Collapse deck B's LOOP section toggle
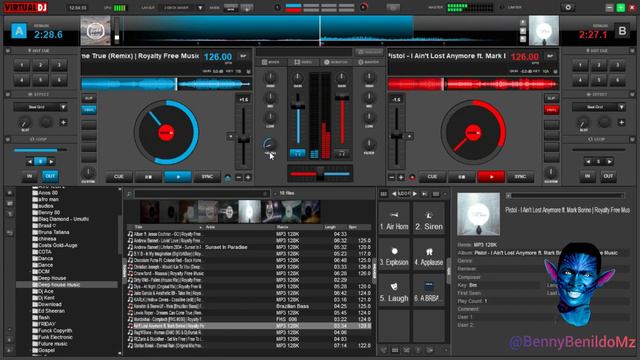This screenshot has width=640, height=360. coord(632,139)
